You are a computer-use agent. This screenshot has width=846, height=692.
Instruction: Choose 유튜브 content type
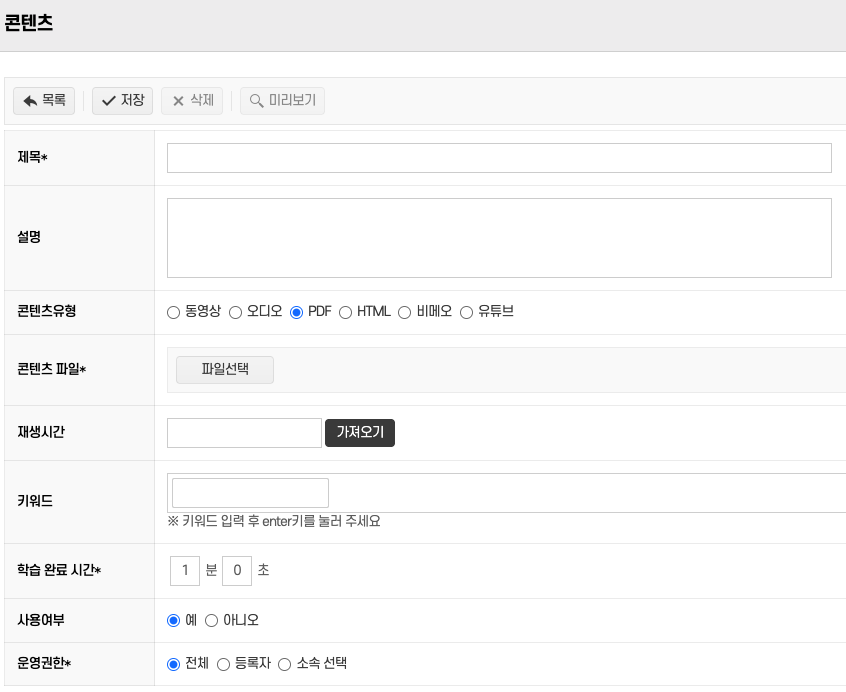point(467,312)
